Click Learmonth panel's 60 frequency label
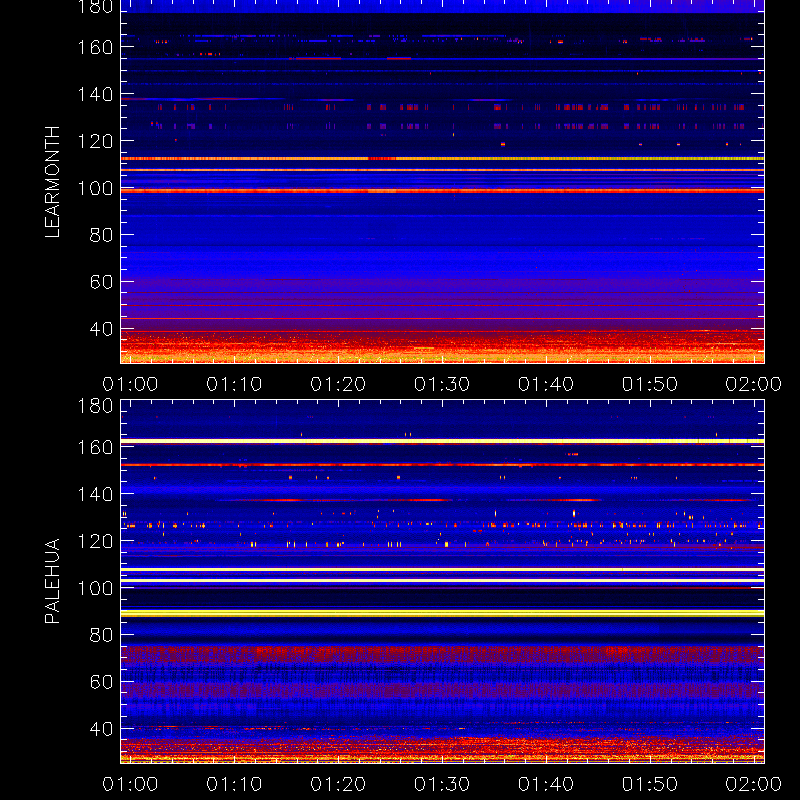The width and height of the screenshot is (800, 800). [101, 282]
